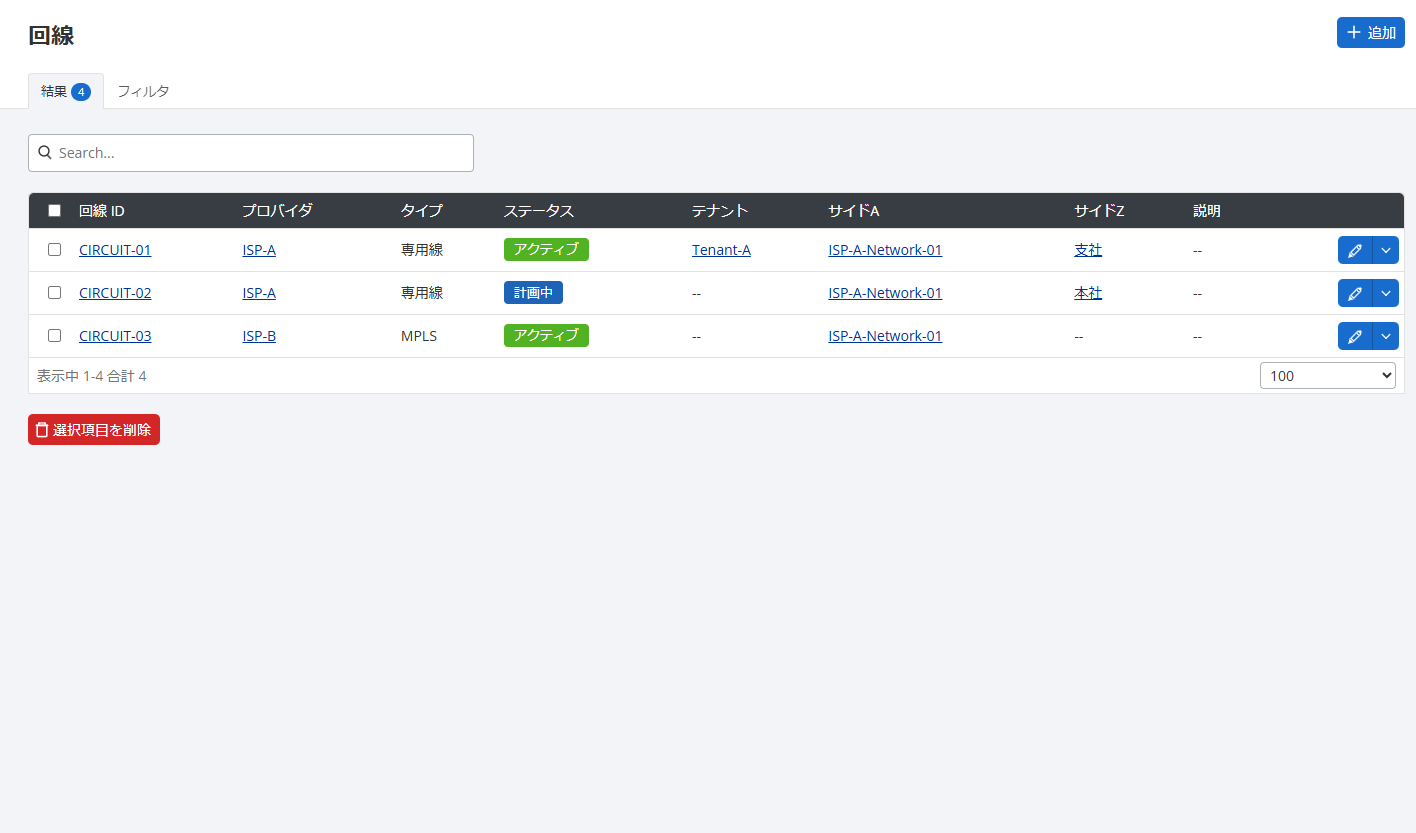1416x833 pixels.
Task: Click the 計画中 status badge for CIRCUIT-02
Action: pos(533,293)
